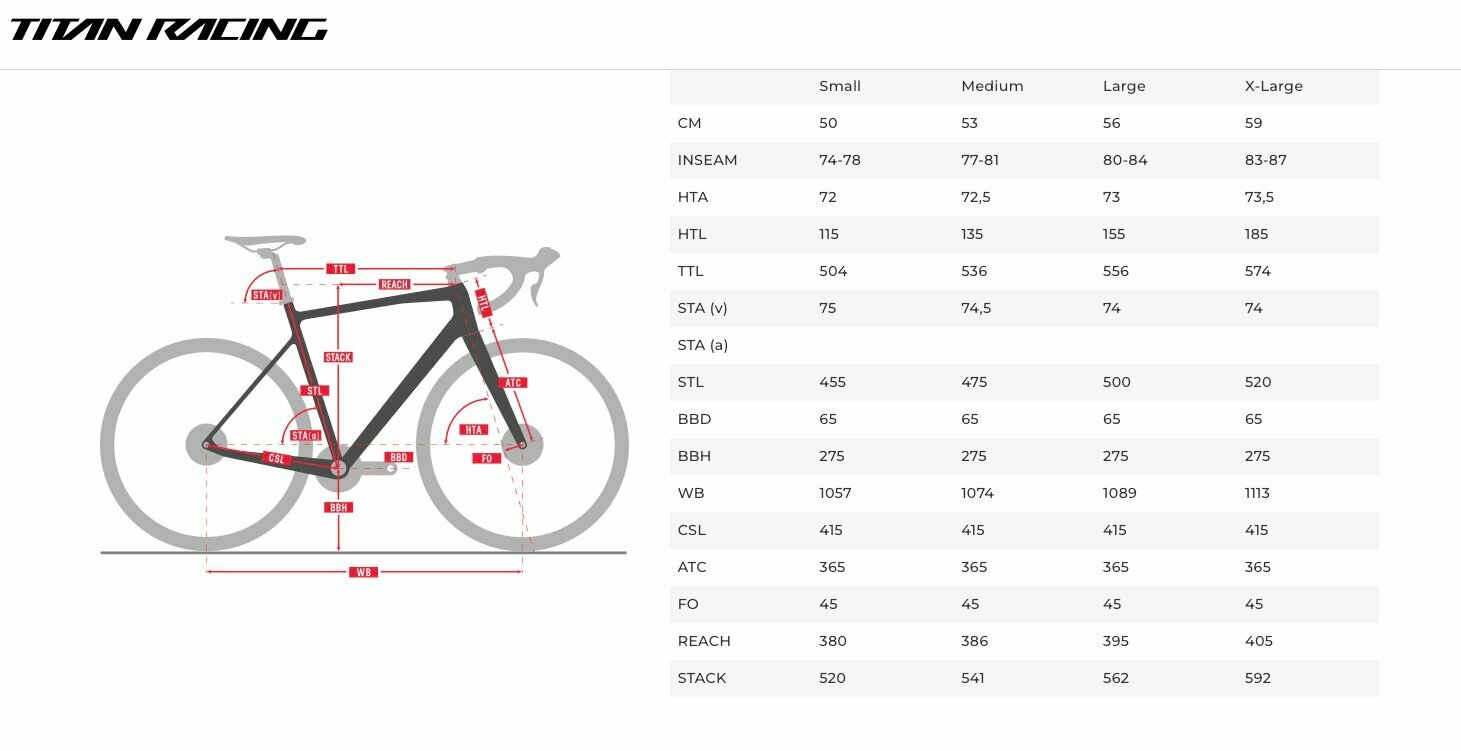Click the red STACK label on diagram
The height and width of the screenshot is (751, 1461).
click(x=338, y=357)
